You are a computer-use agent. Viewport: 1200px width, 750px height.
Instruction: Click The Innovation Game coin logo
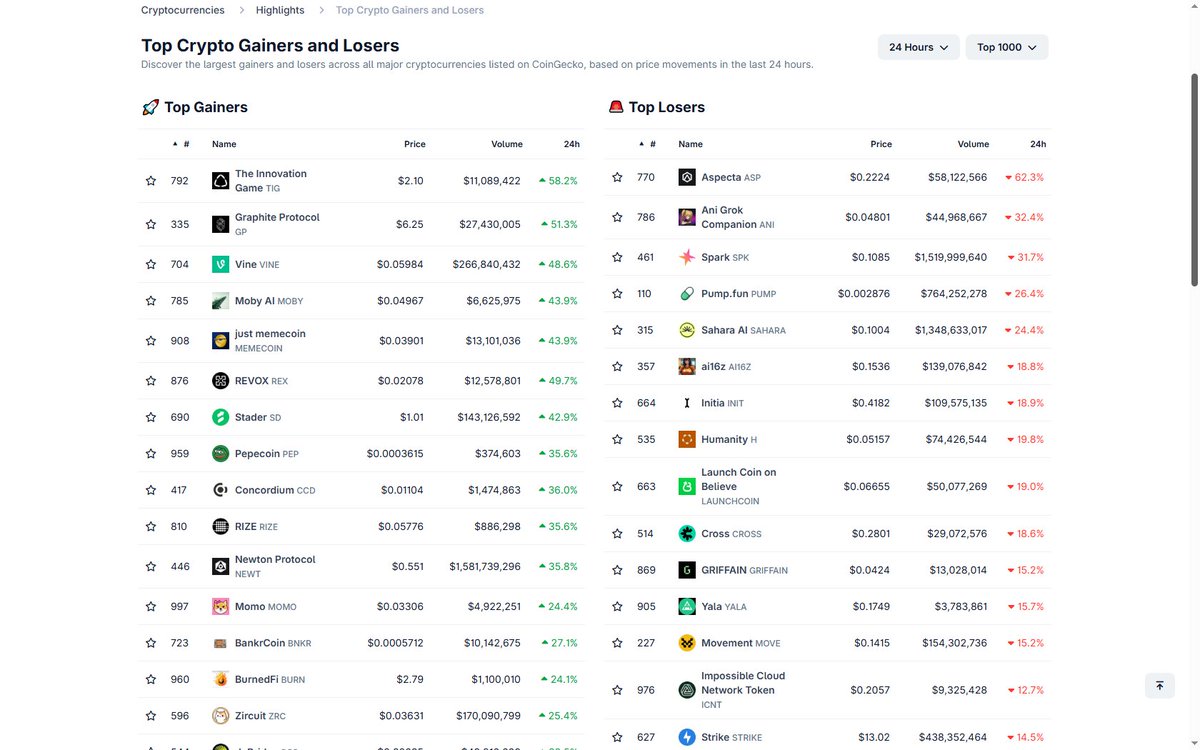221,181
